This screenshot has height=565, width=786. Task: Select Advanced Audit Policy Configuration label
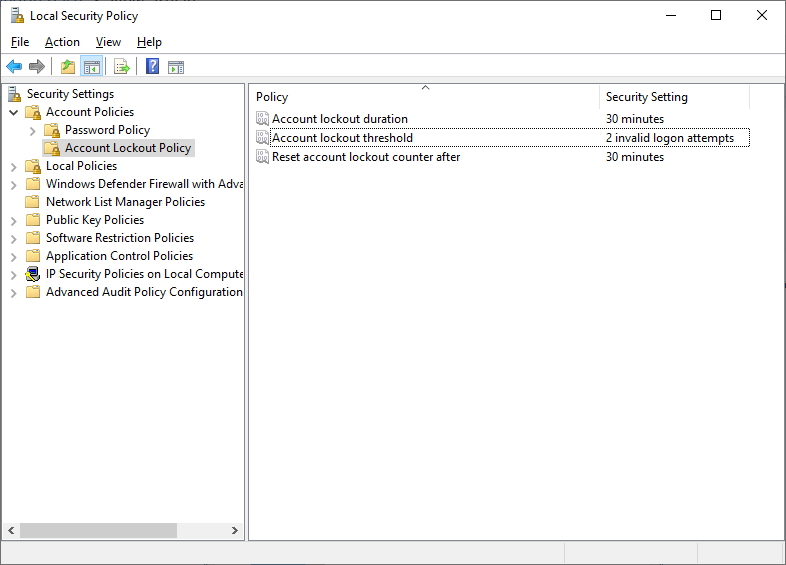[144, 292]
